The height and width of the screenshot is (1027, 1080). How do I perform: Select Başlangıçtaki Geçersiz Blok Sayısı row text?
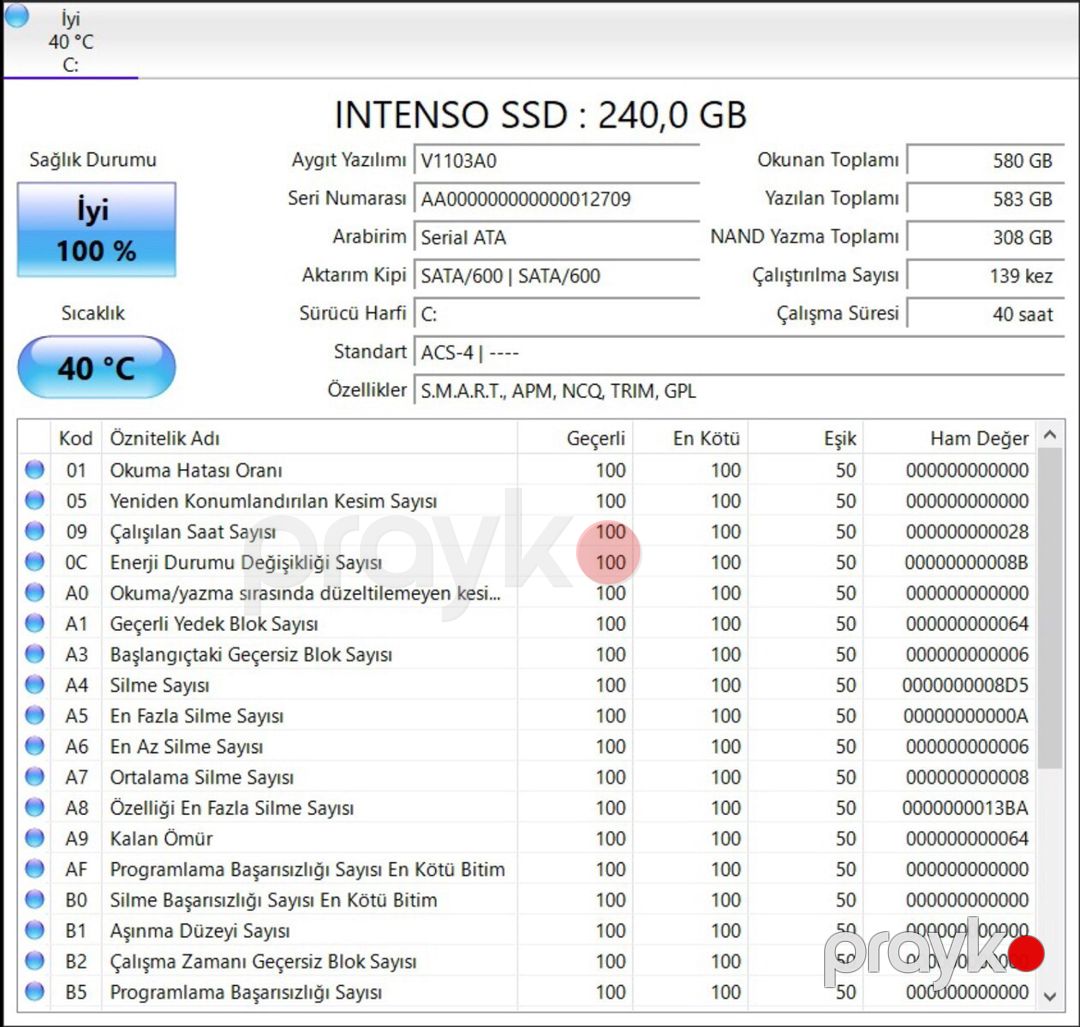pyautogui.click(x=251, y=654)
